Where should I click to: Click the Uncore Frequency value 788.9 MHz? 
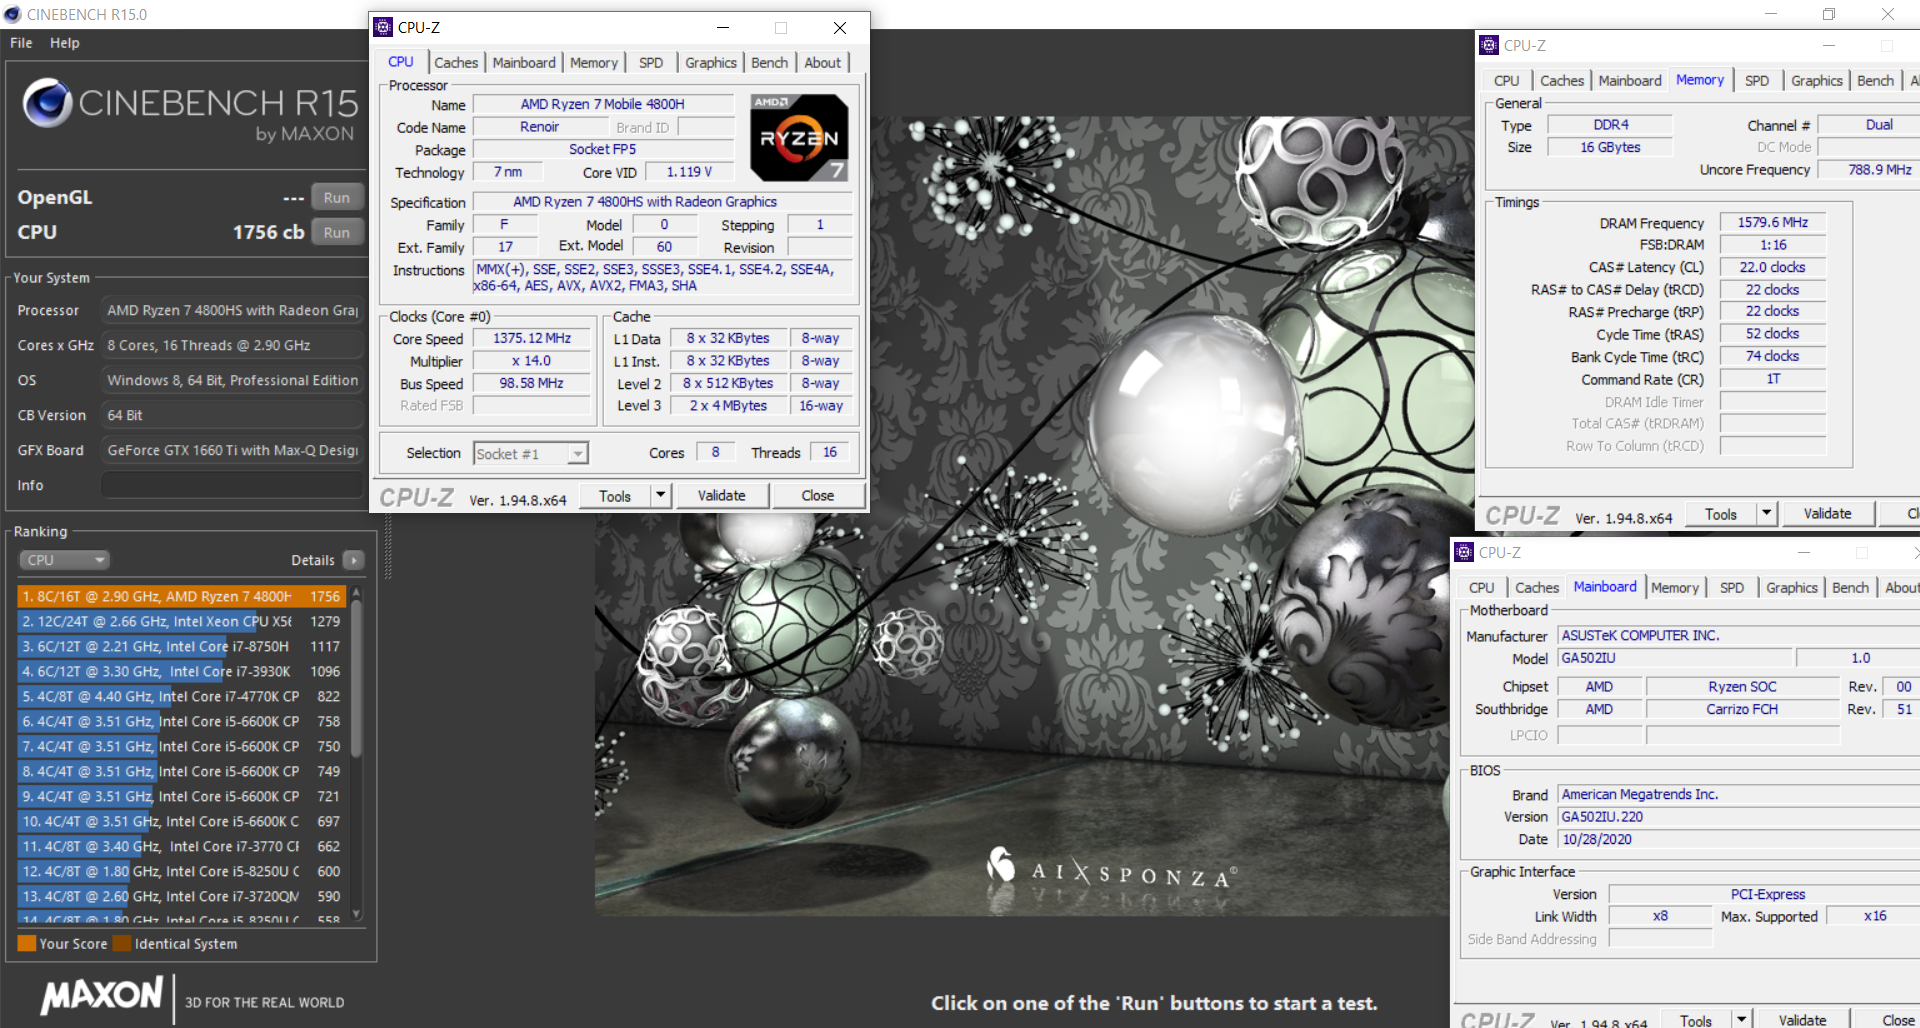pyautogui.click(x=1868, y=169)
